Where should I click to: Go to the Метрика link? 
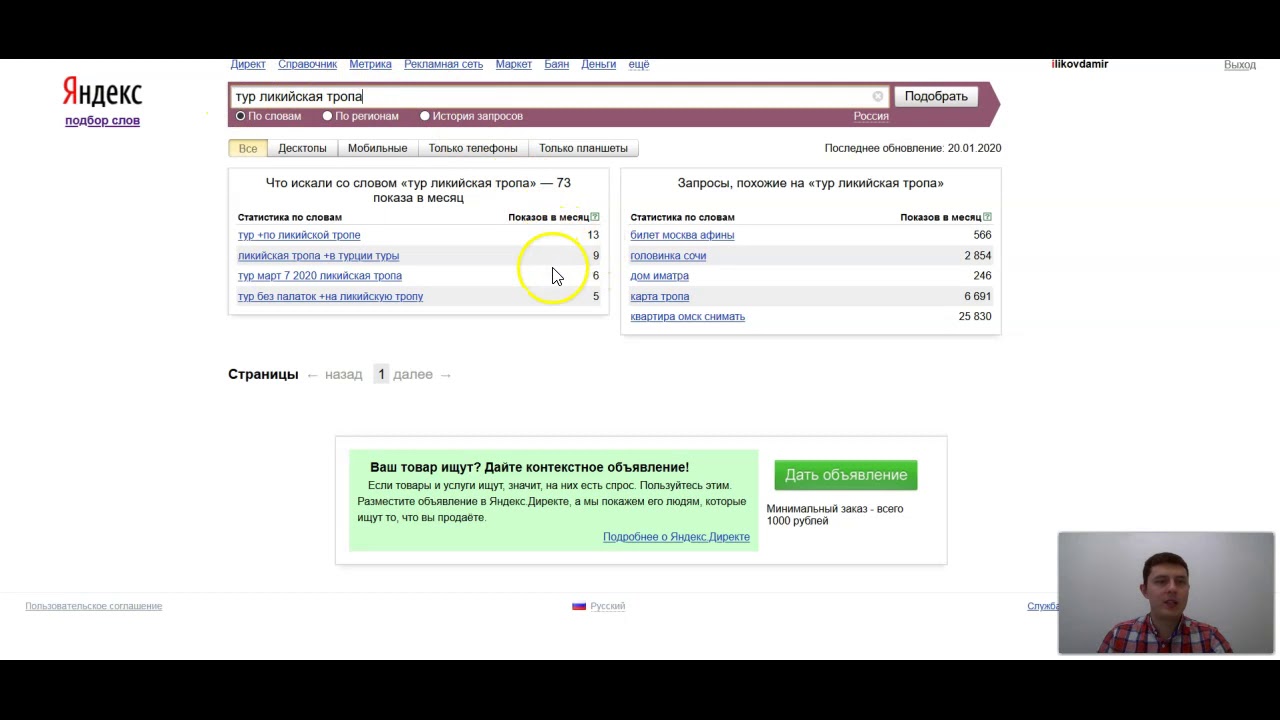click(370, 64)
